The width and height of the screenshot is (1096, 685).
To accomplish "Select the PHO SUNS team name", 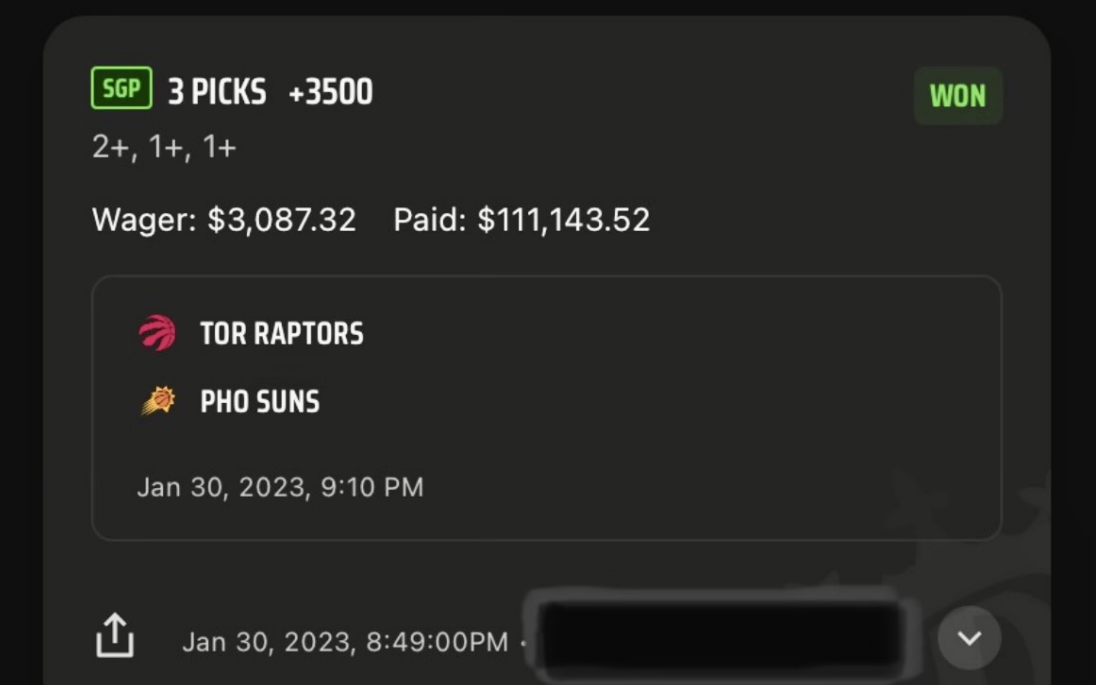I will pyautogui.click(x=260, y=402).
